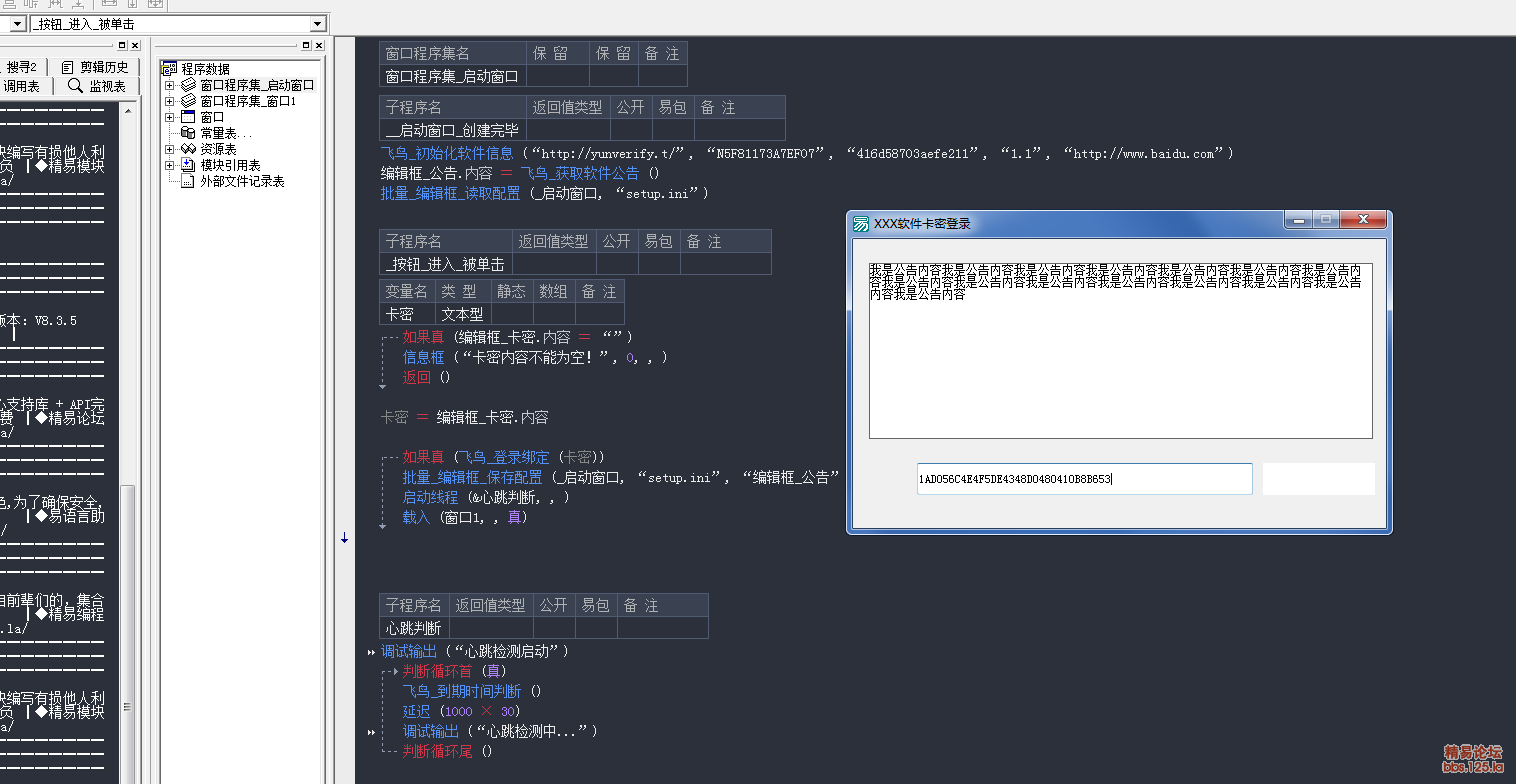Close the program data tree panel

tap(319, 45)
